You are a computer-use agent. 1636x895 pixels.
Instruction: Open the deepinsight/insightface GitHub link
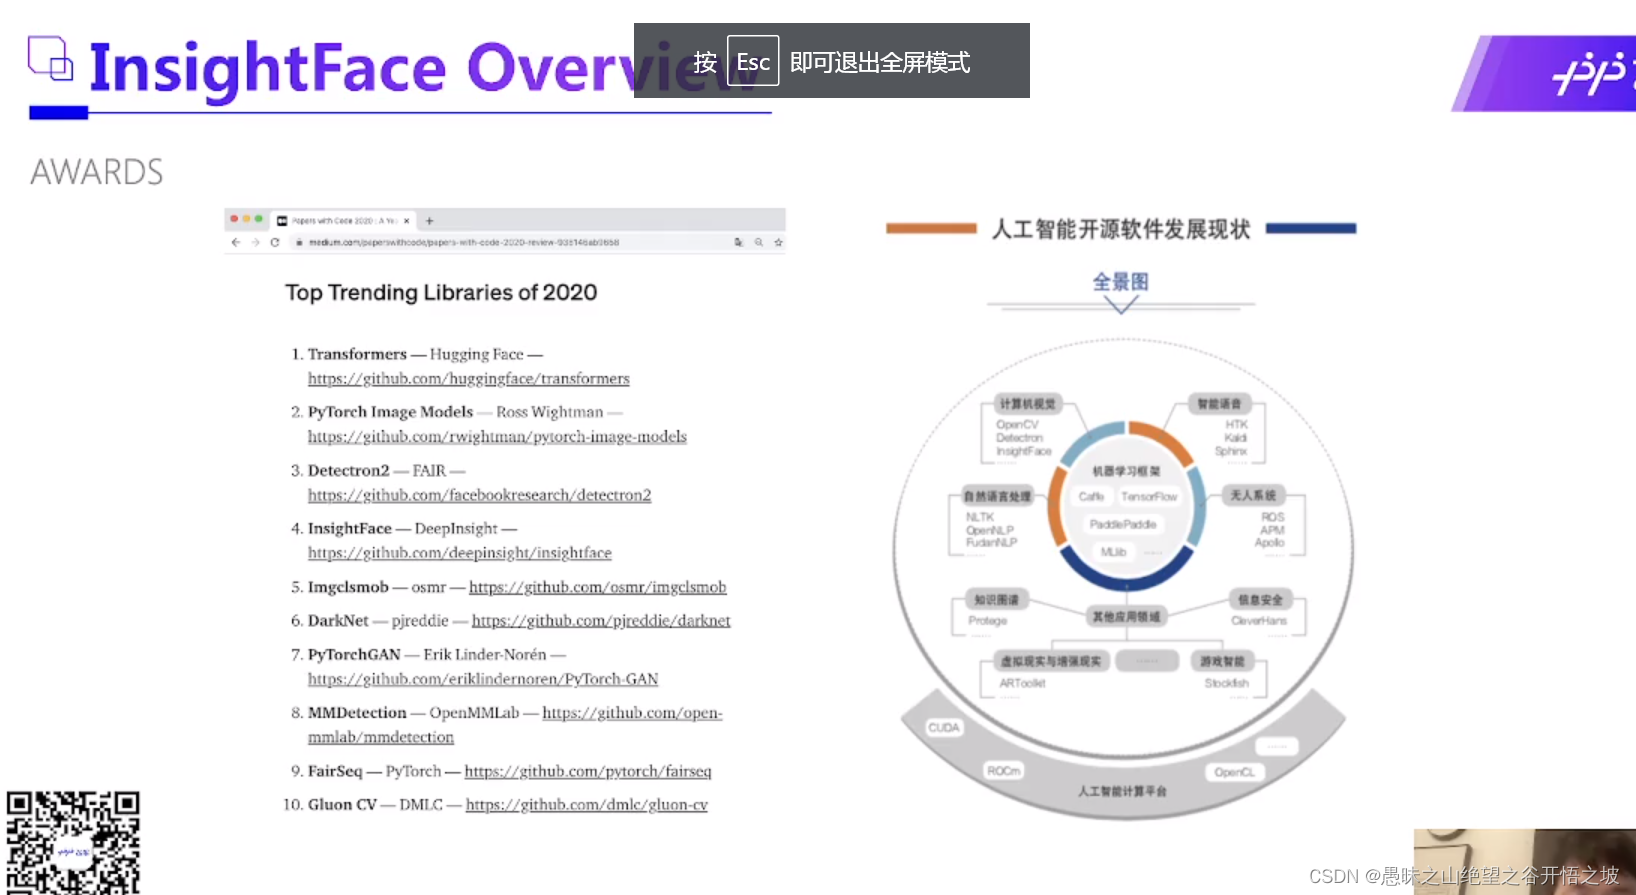(459, 553)
